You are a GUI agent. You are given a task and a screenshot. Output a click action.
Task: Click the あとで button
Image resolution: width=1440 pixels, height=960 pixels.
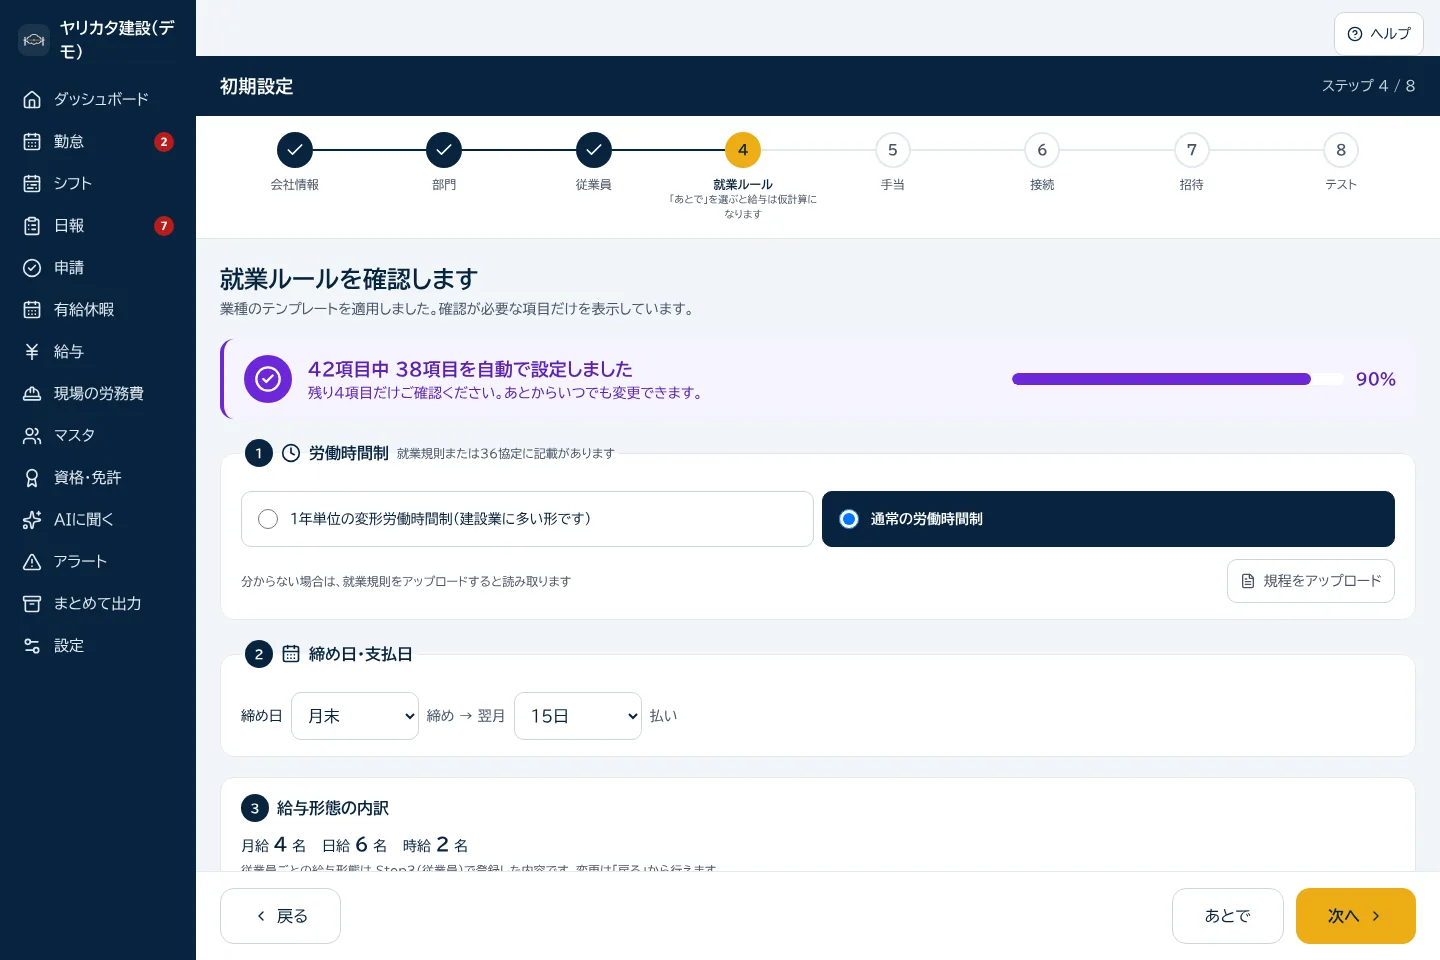pyautogui.click(x=1228, y=916)
